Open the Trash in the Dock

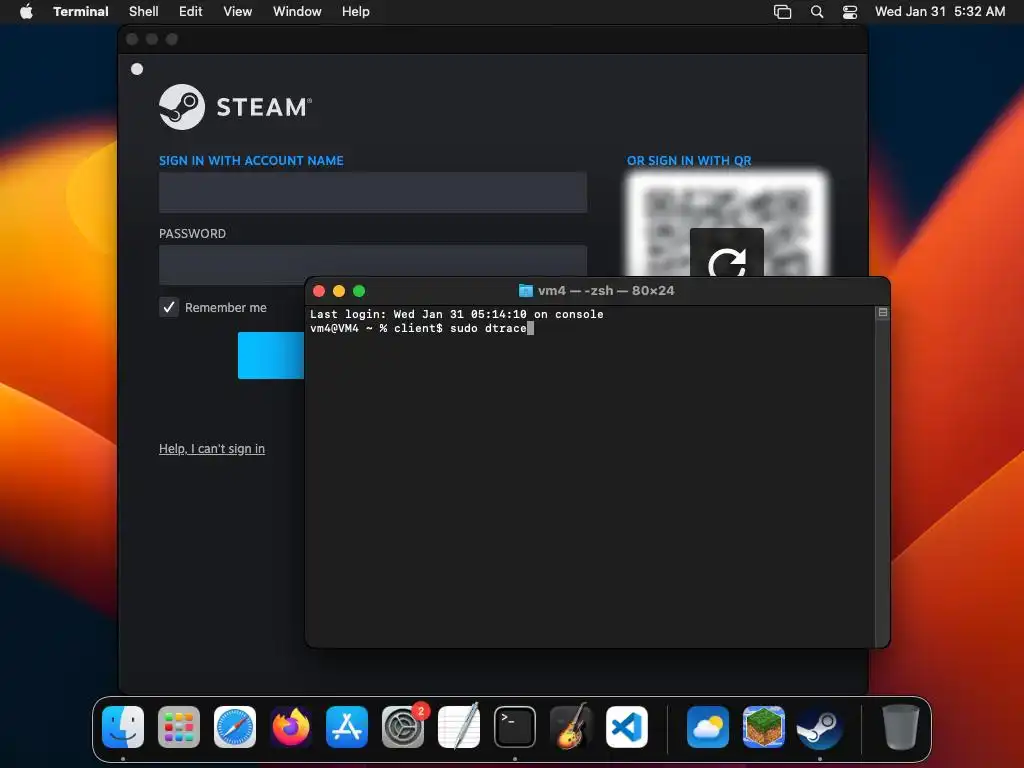point(901,727)
